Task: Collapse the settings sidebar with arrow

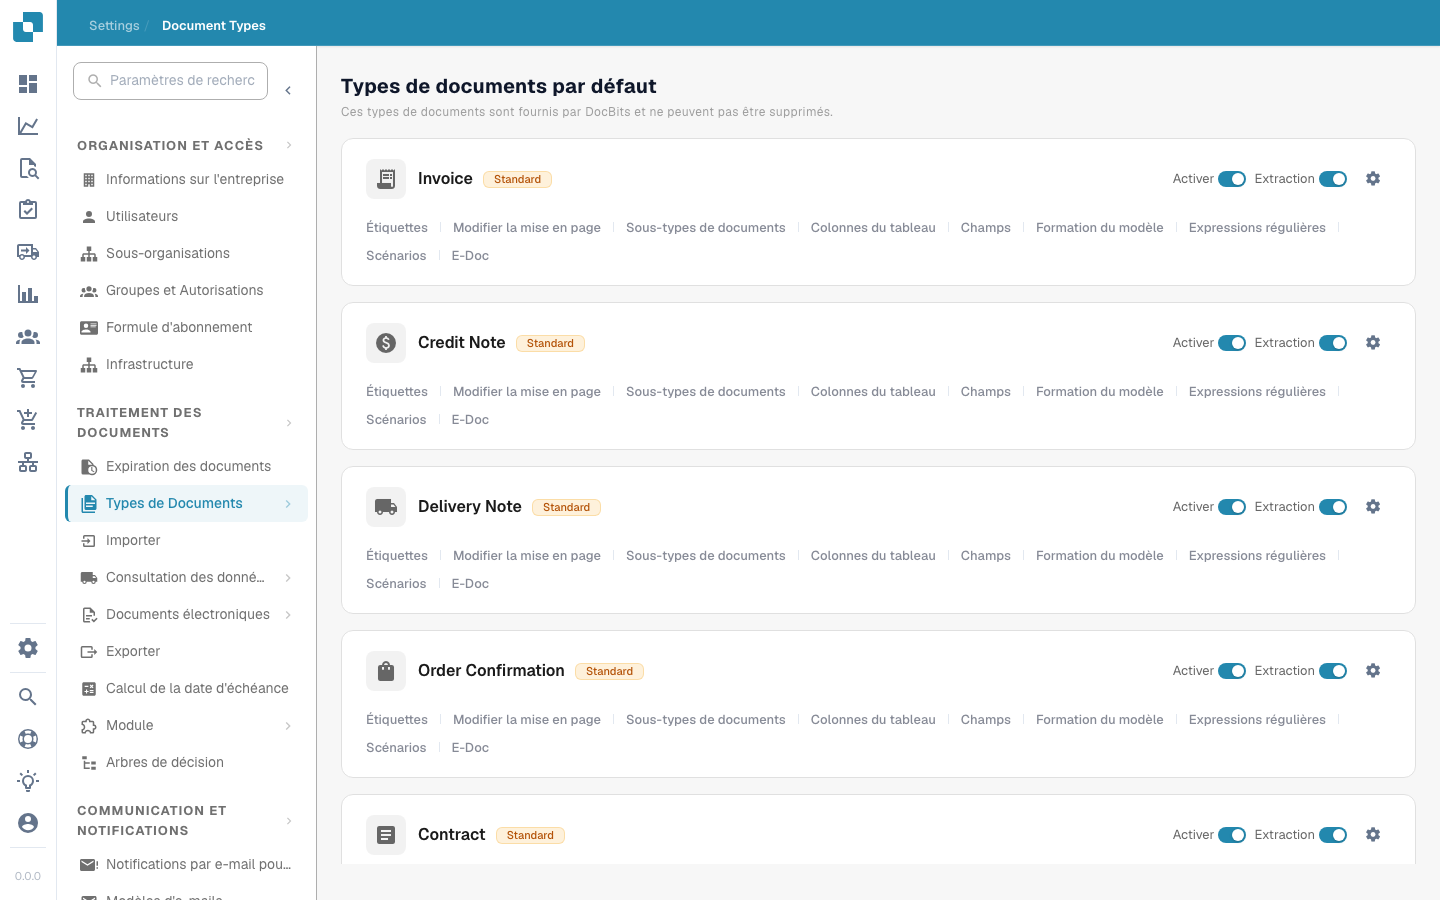Action: [x=288, y=91]
